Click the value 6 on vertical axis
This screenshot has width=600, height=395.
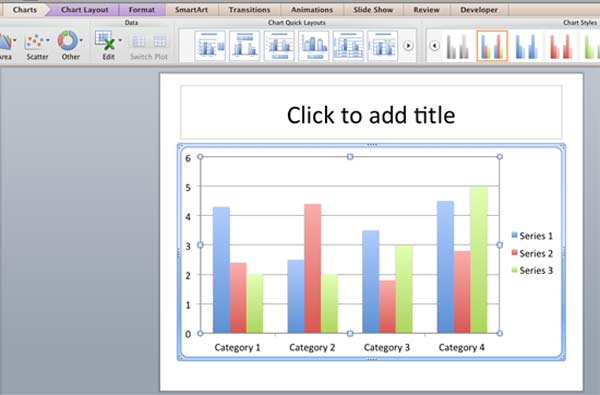[x=188, y=158]
